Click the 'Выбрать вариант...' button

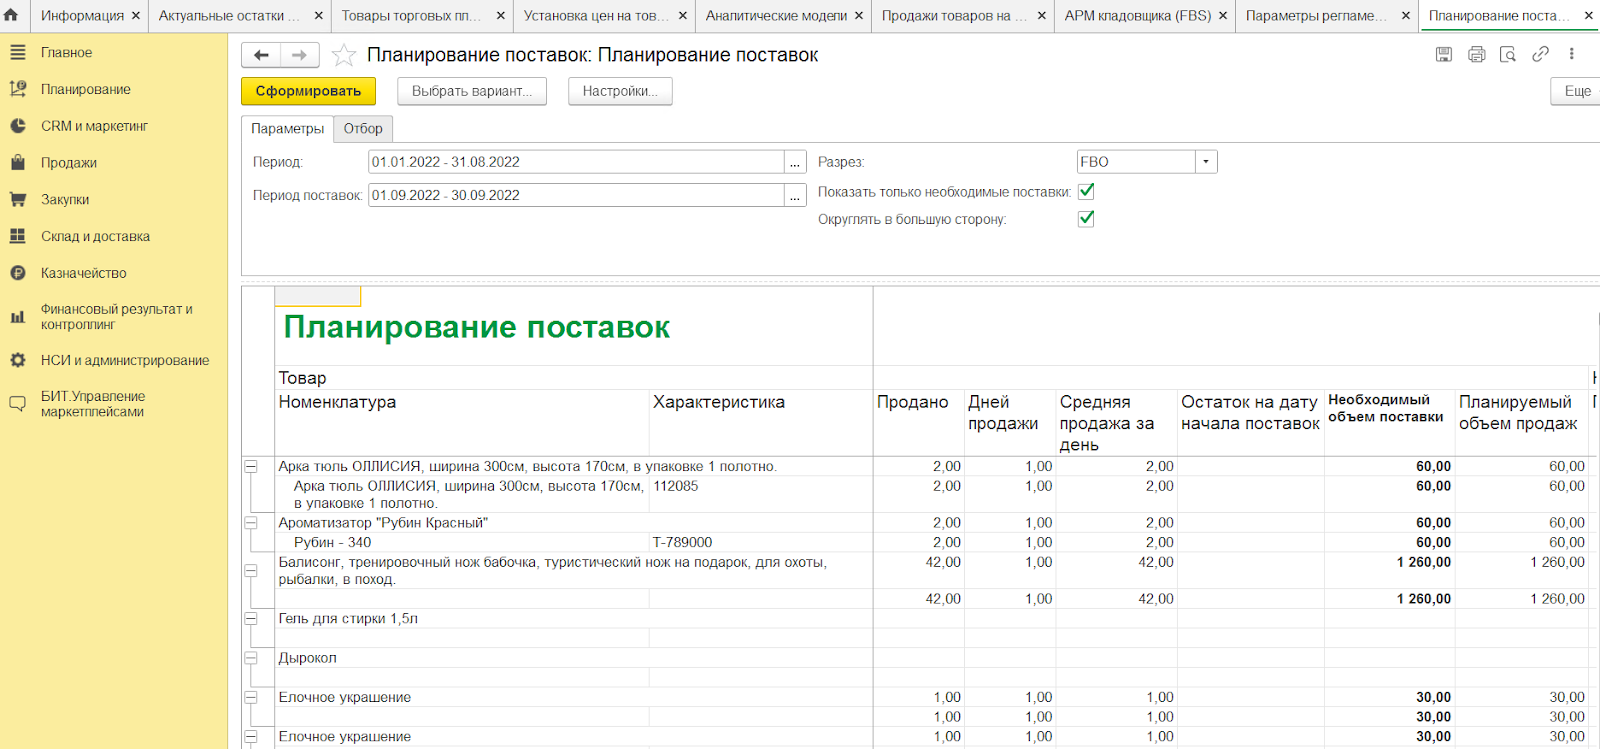(471, 91)
